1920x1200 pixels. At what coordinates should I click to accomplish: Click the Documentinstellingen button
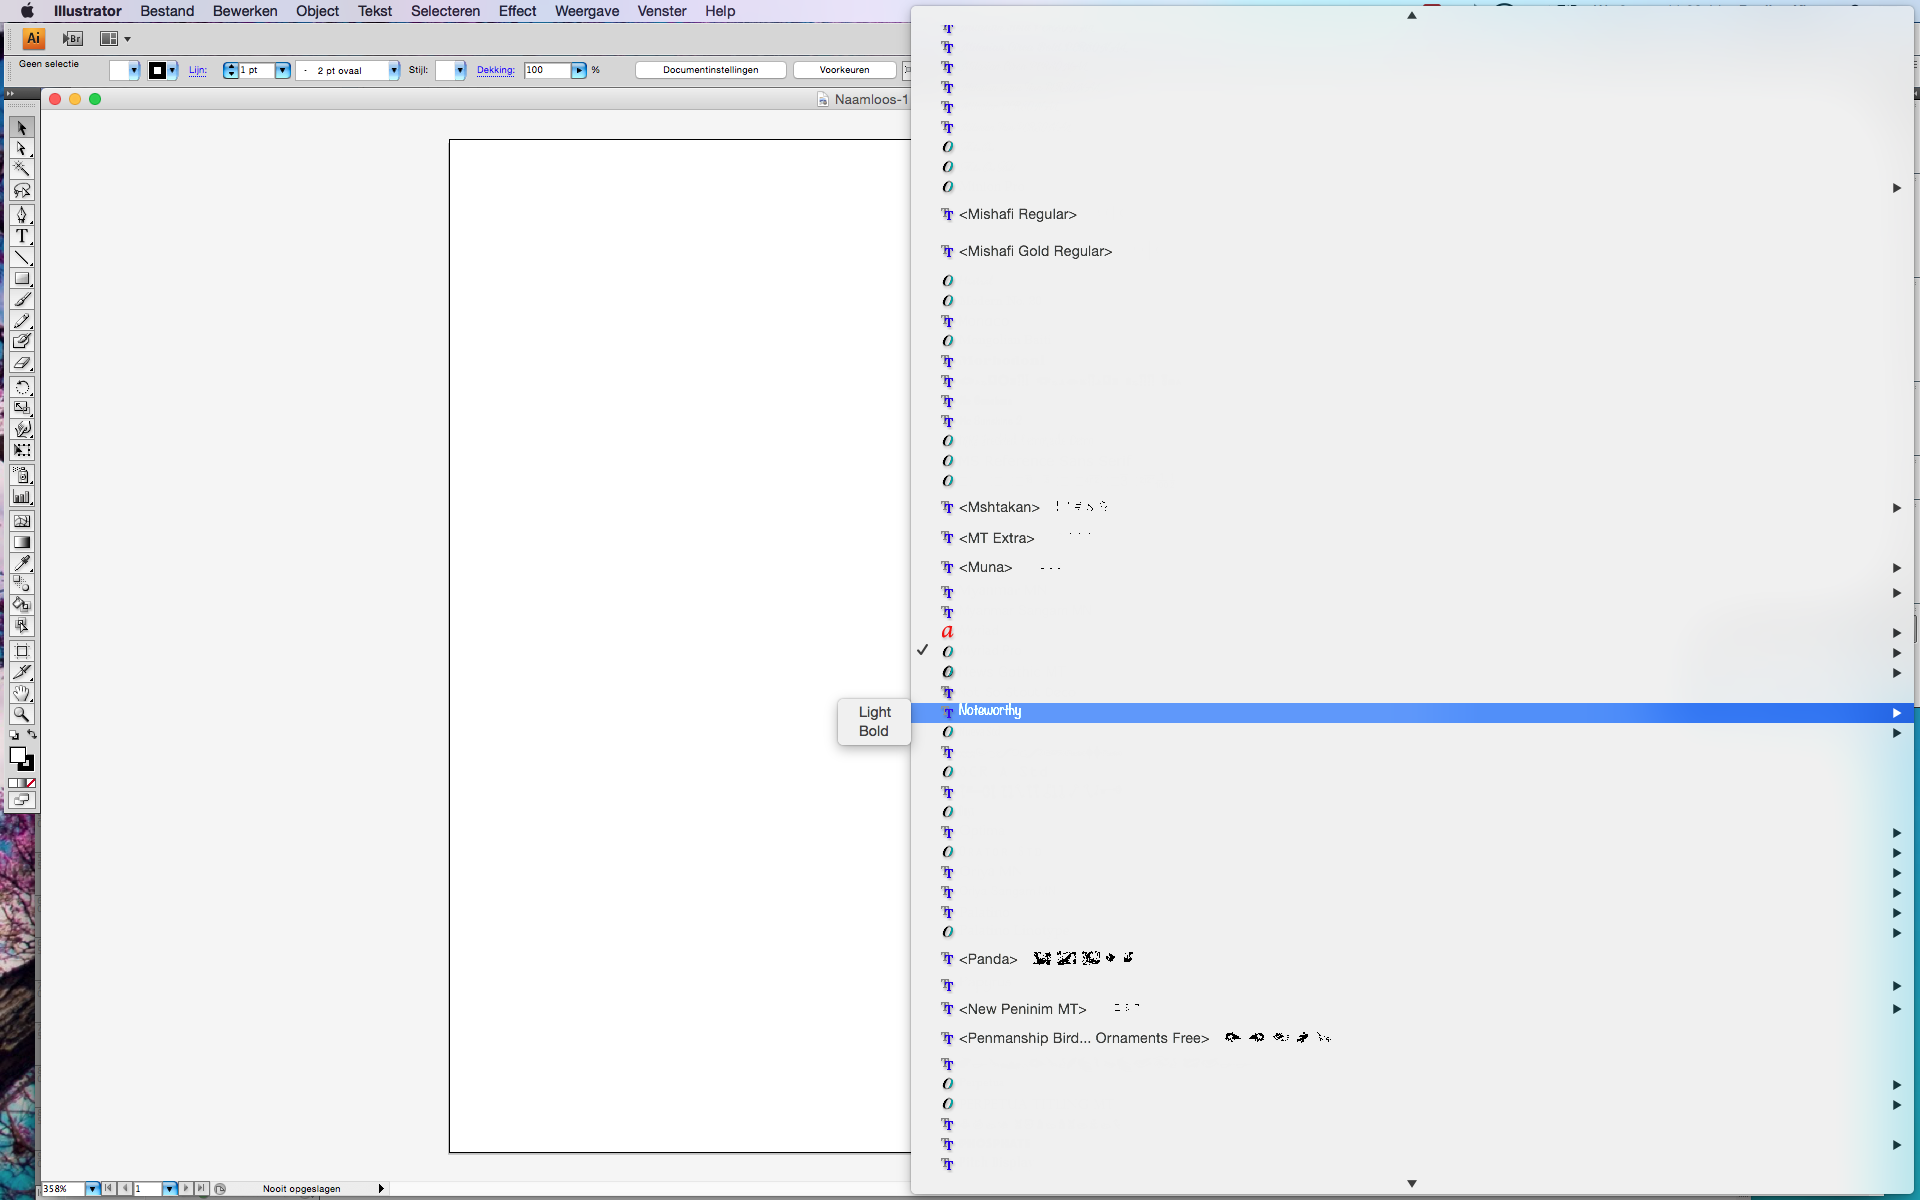click(x=710, y=70)
